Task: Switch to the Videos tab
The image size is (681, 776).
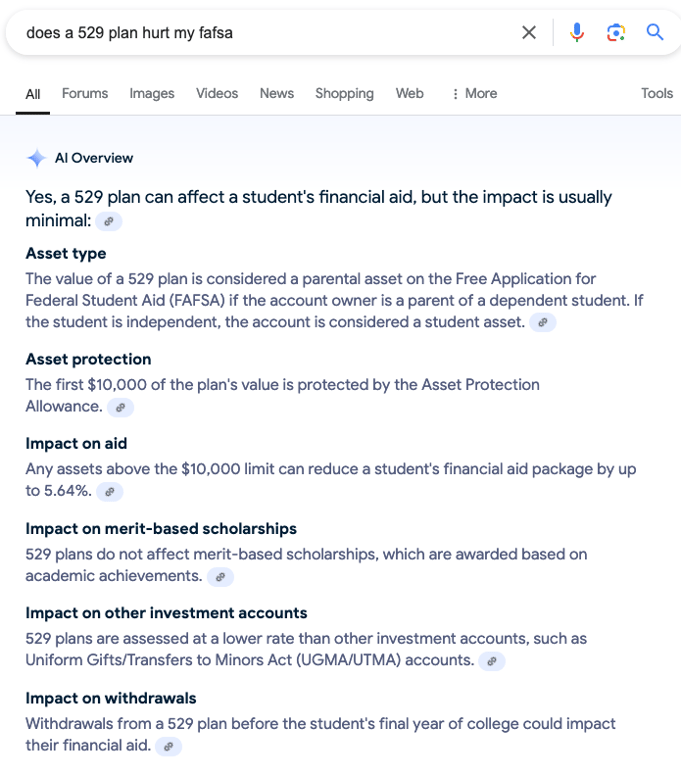Action: click(217, 94)
